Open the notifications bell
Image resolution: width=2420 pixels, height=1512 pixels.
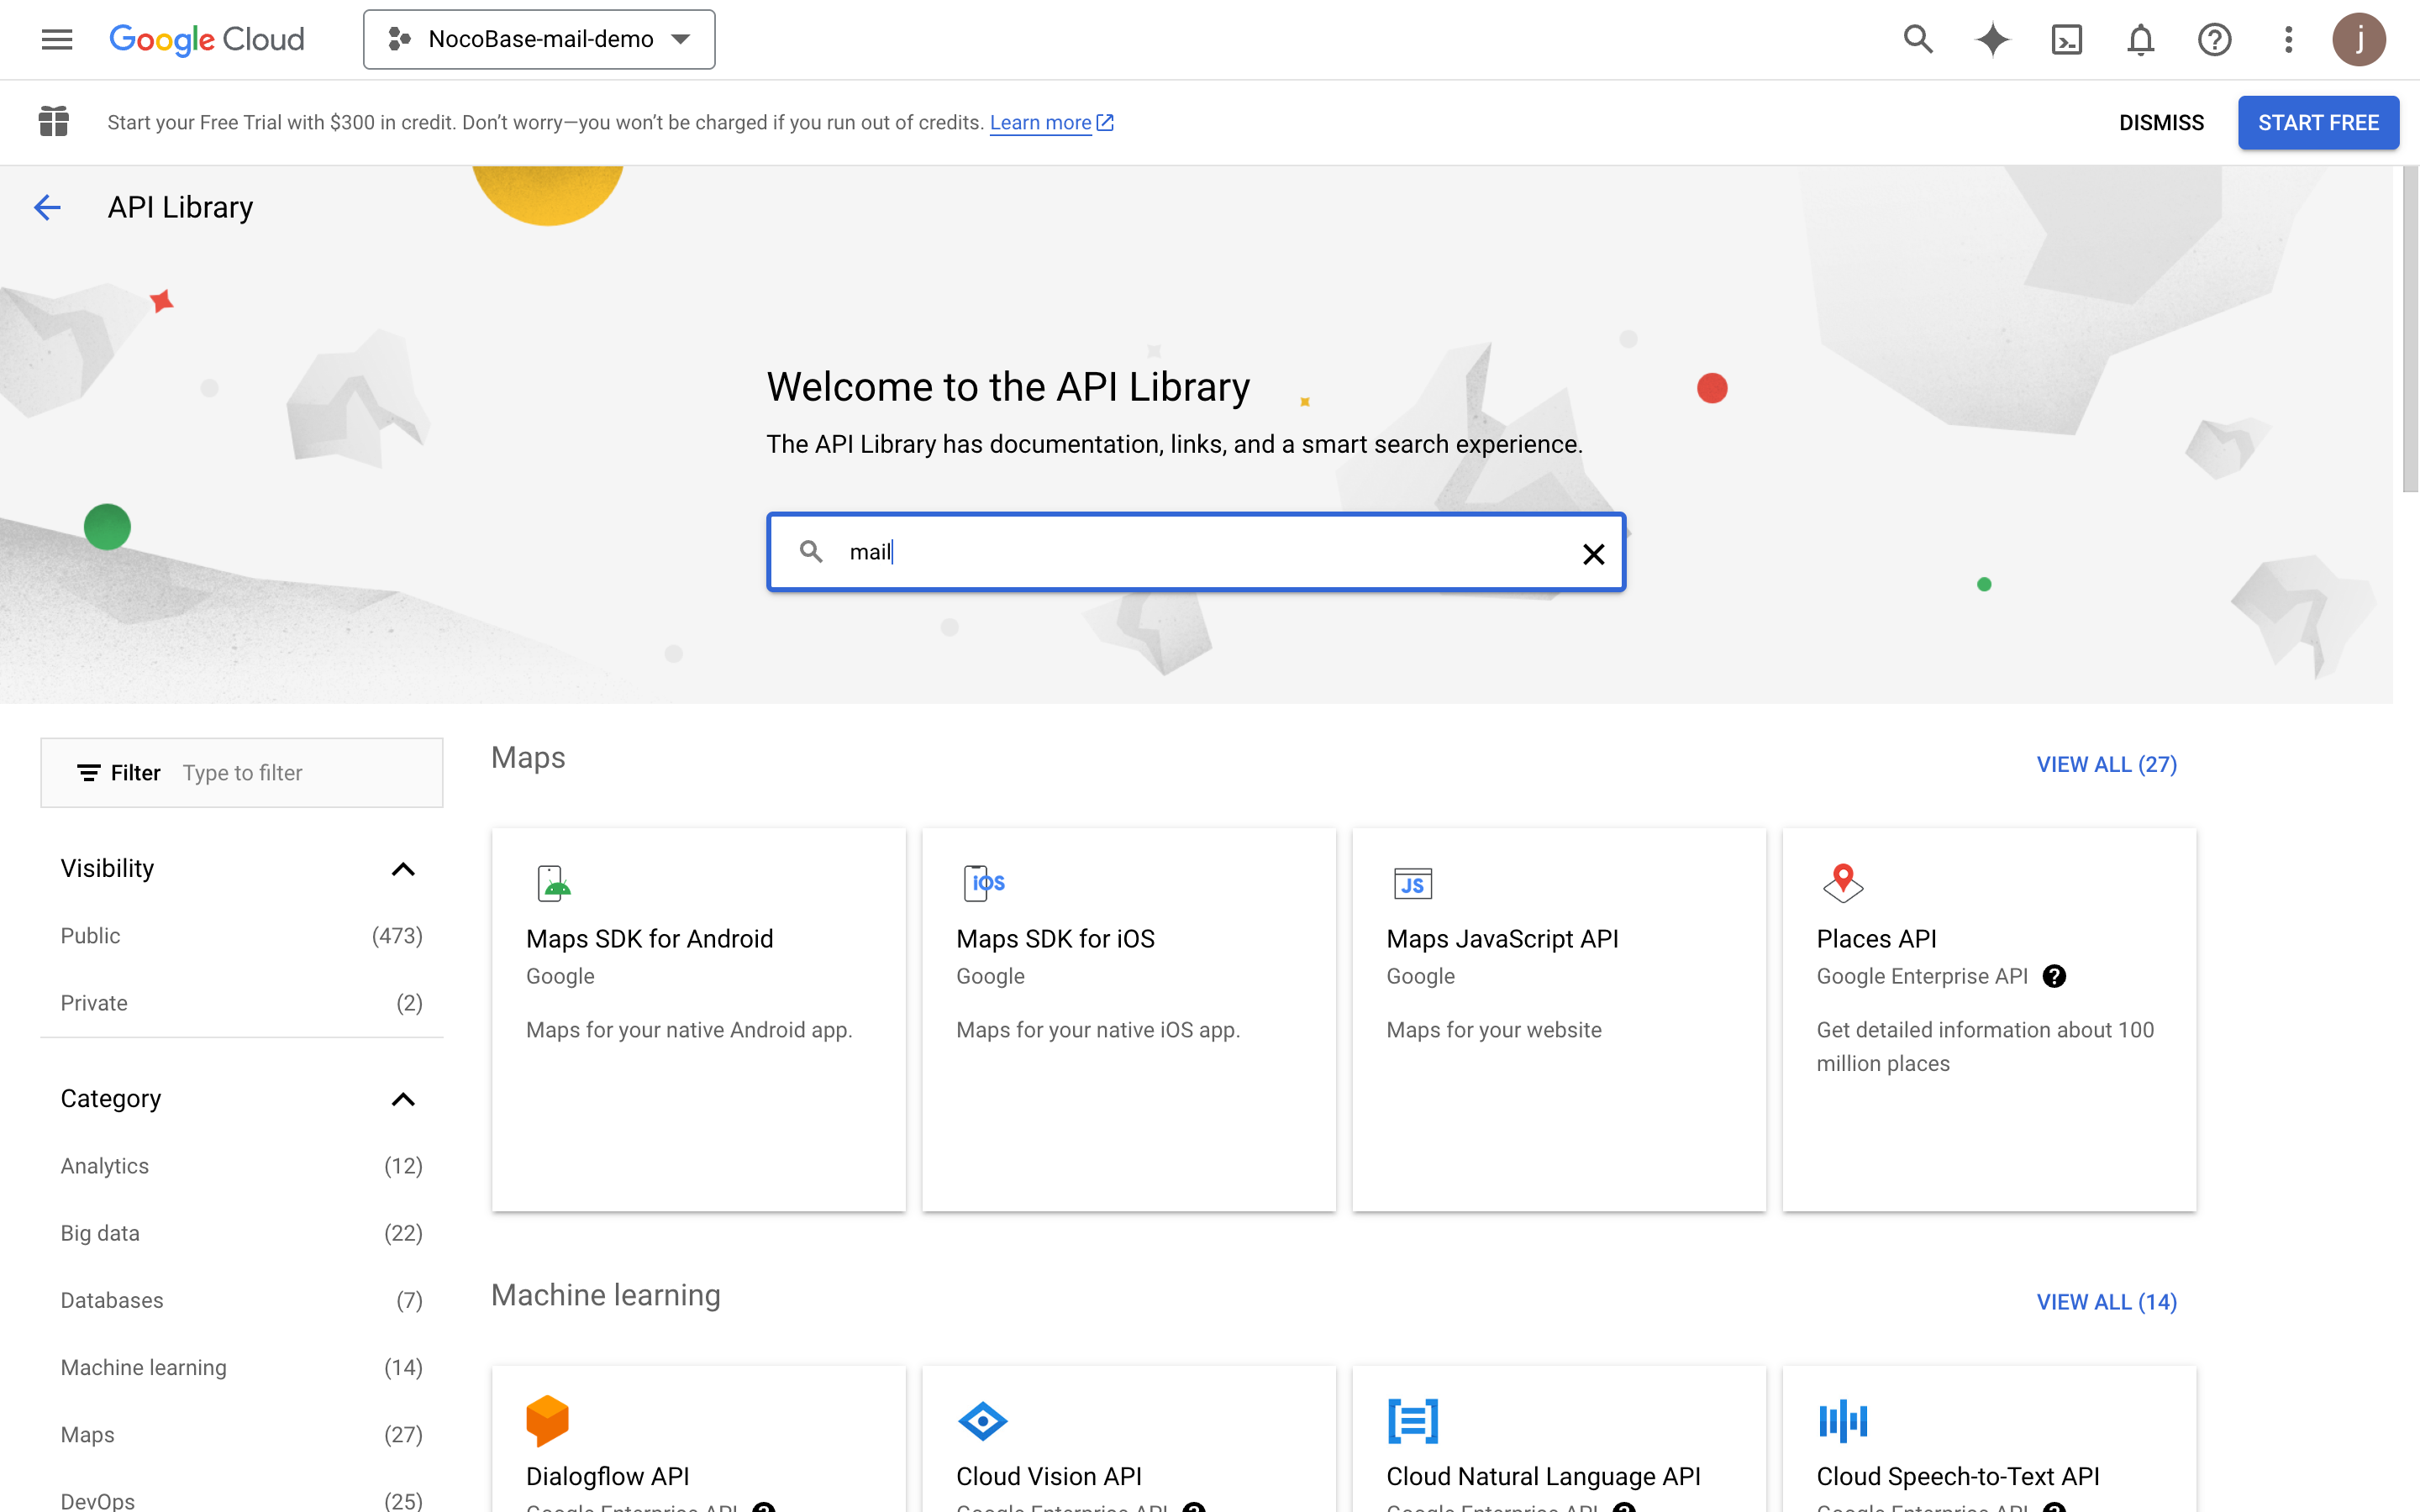2140,39
